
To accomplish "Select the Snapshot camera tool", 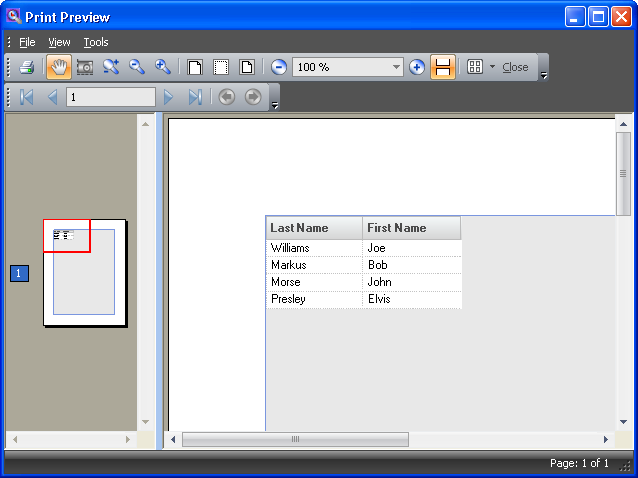I will tap(85, 67).
